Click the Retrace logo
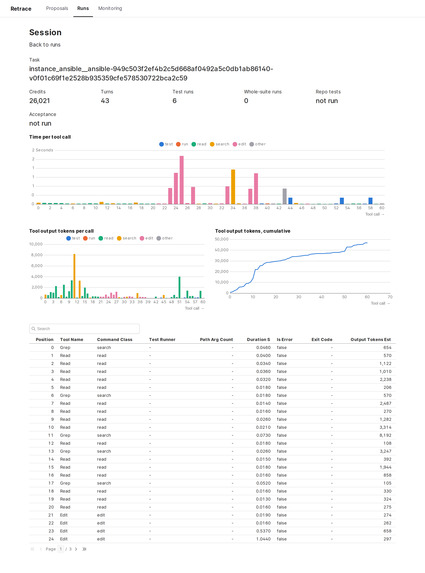The height and width of the screenshot is (573, 425). 21,9
